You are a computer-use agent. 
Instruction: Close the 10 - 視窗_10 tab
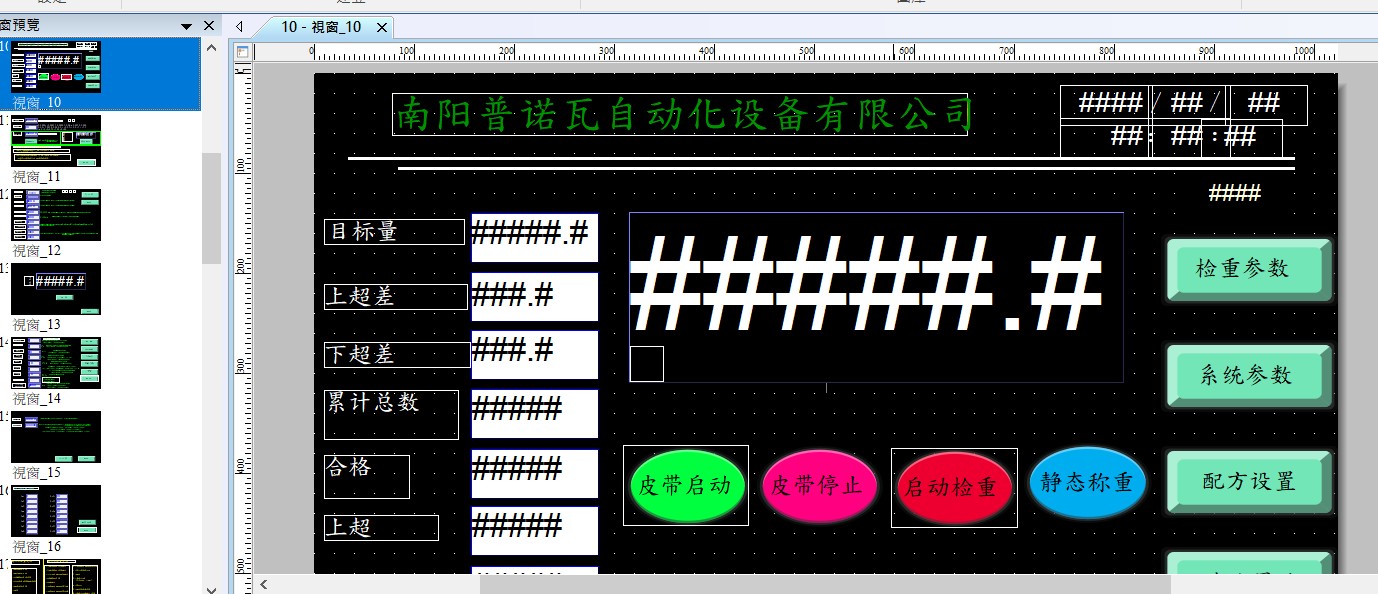(381, 27)
